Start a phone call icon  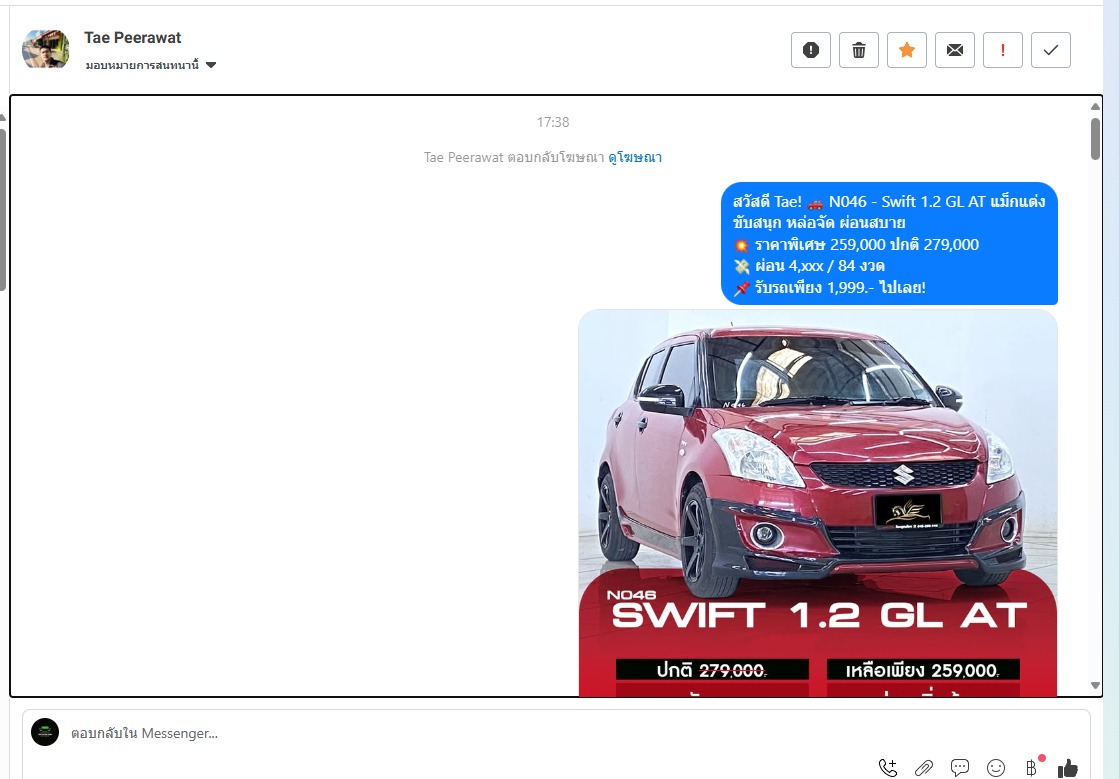pos(888,768)
